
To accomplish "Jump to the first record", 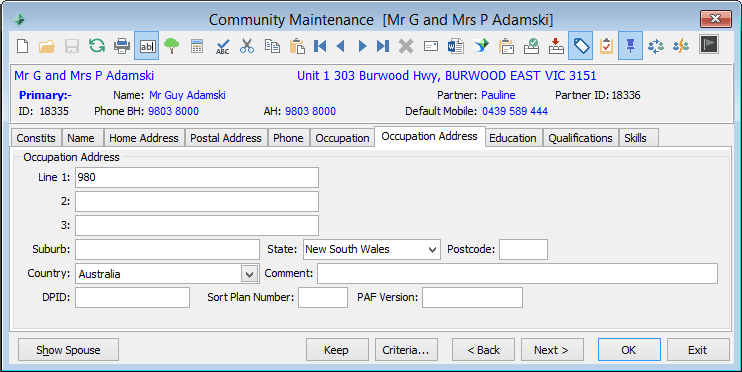I will pos(320,46).
